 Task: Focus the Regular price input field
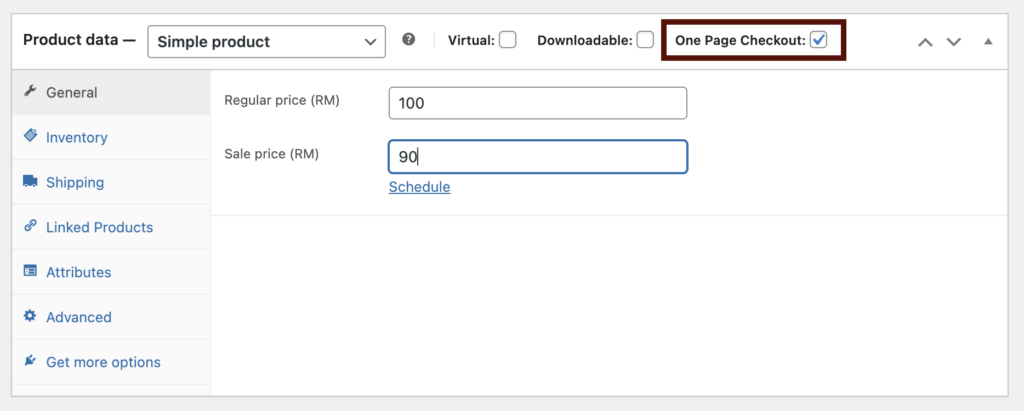pos(537,103)
